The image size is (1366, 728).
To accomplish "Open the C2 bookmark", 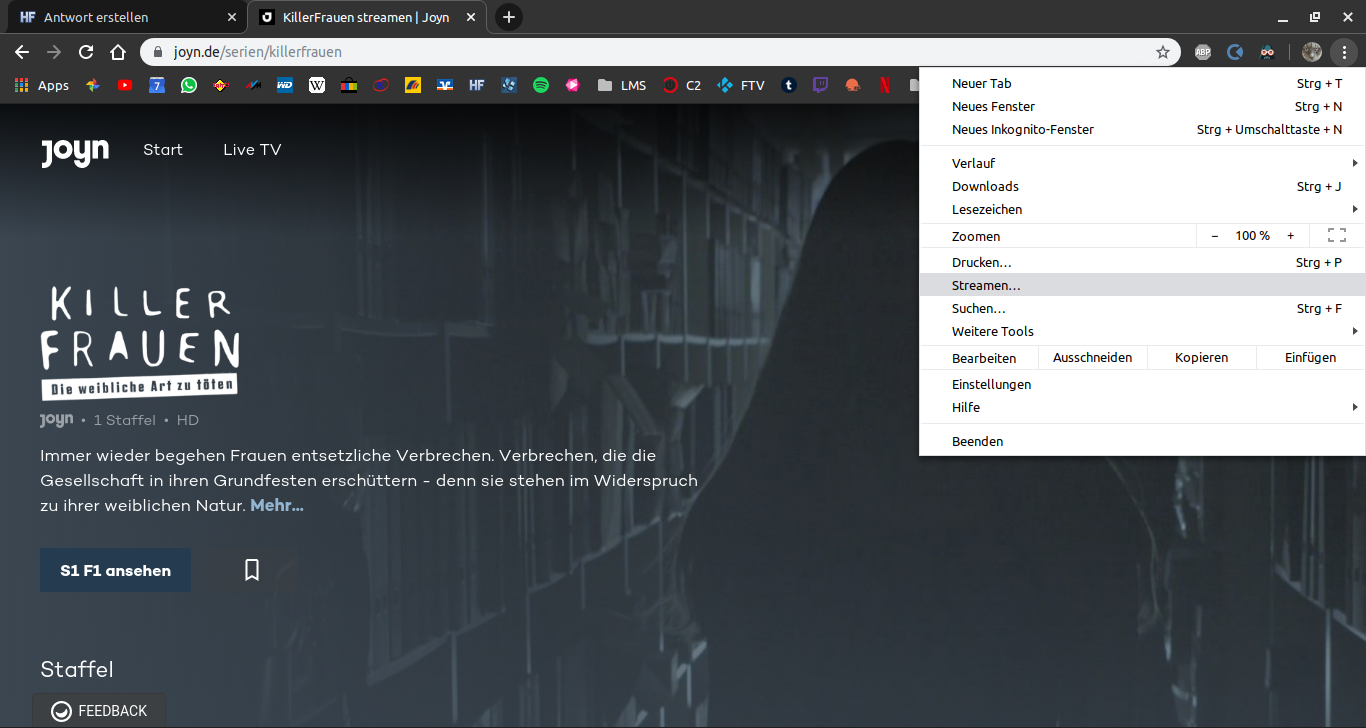I will tap(682, 86).
